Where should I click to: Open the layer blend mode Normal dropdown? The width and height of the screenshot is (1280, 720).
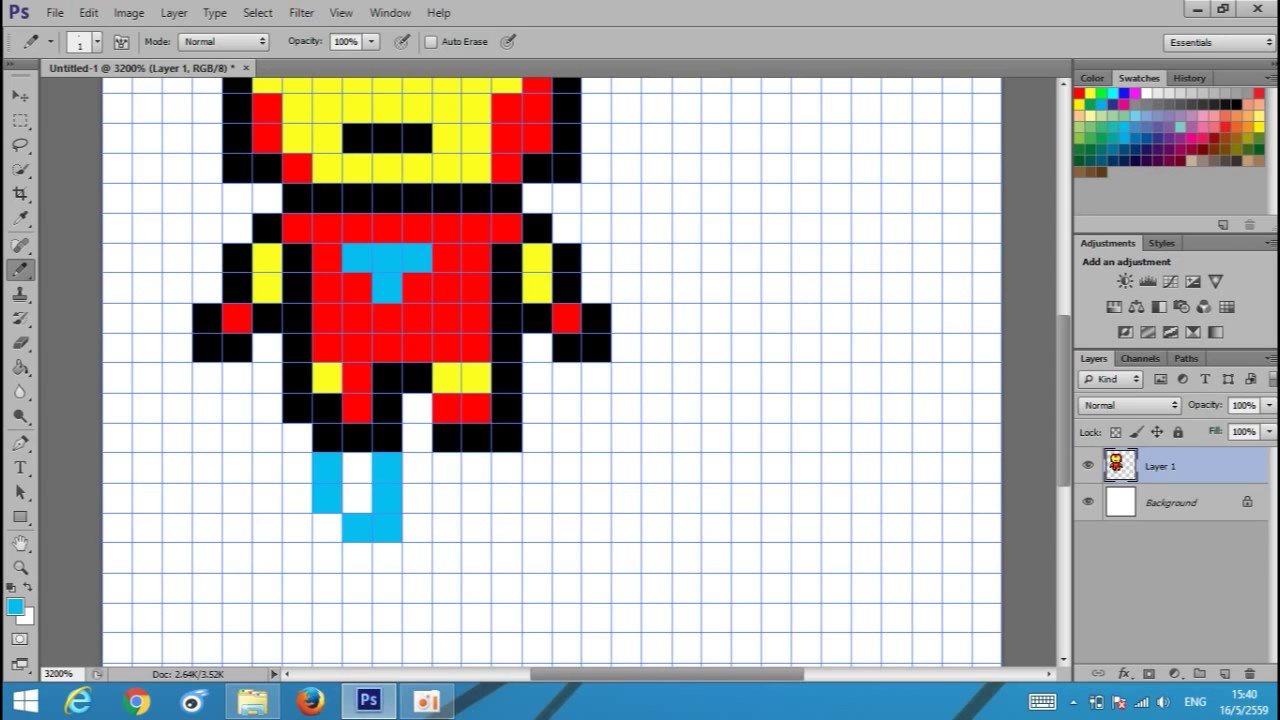1130,405
